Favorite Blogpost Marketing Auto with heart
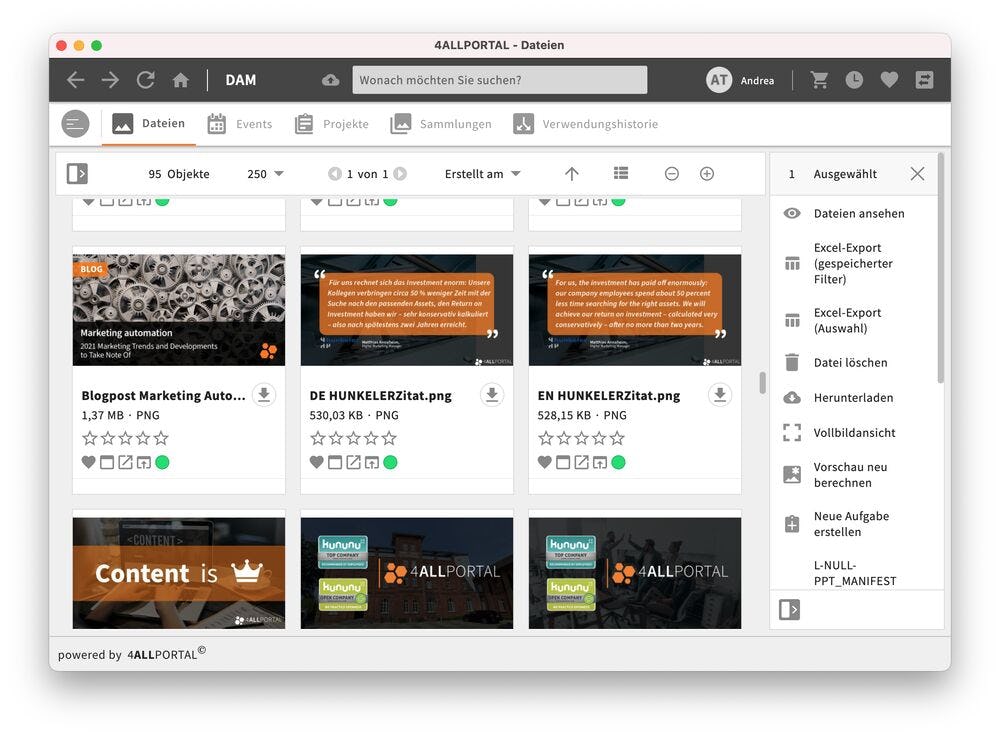This screenshot has height=736, width=1000. point(89,462)
